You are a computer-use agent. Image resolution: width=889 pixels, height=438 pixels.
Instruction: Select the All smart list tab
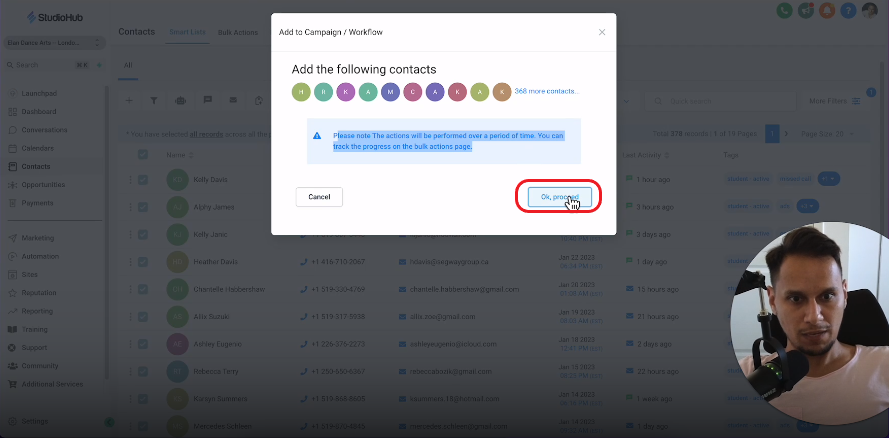coord(128,65)
